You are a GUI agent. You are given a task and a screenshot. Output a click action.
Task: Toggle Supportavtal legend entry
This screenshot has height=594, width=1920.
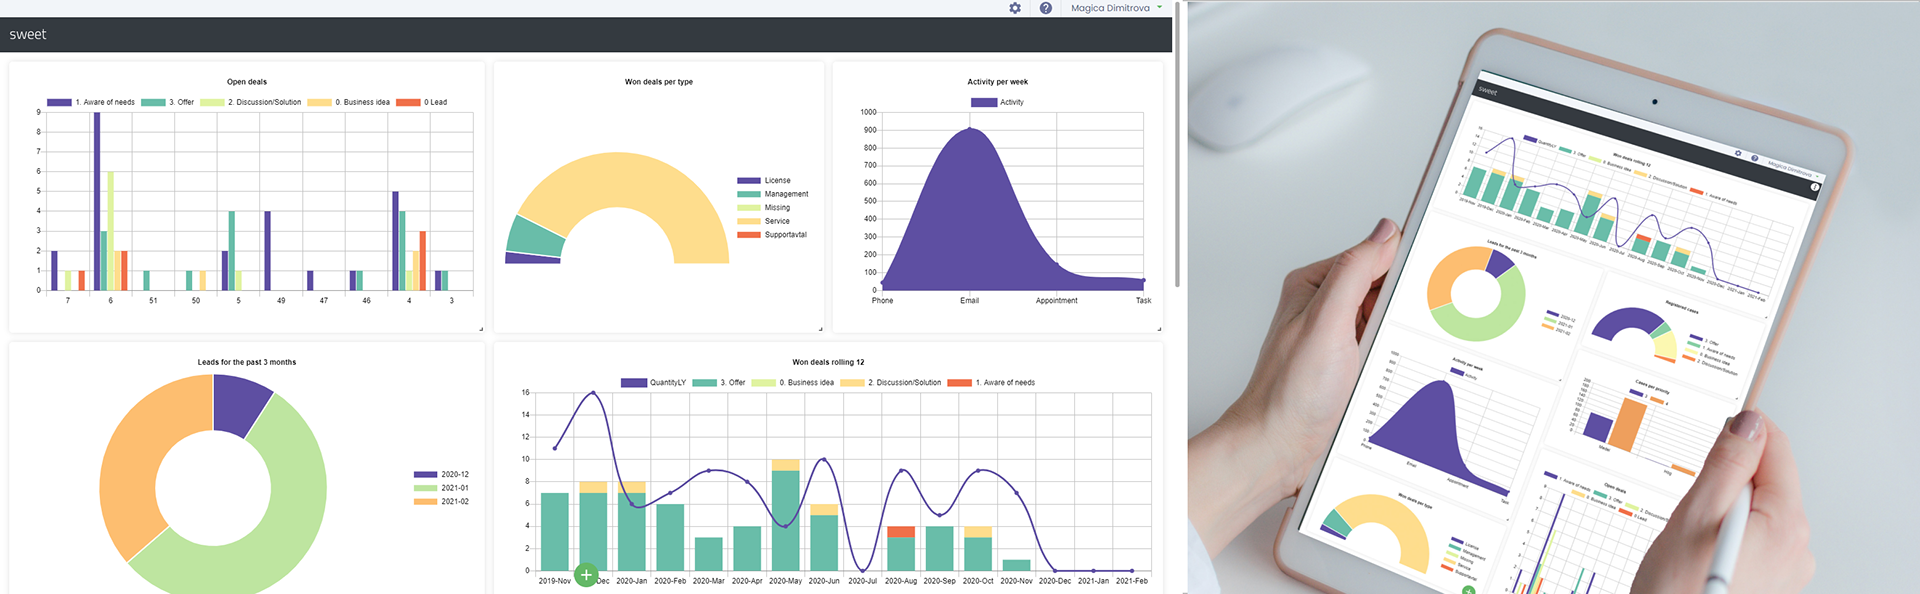coord(772,235)
